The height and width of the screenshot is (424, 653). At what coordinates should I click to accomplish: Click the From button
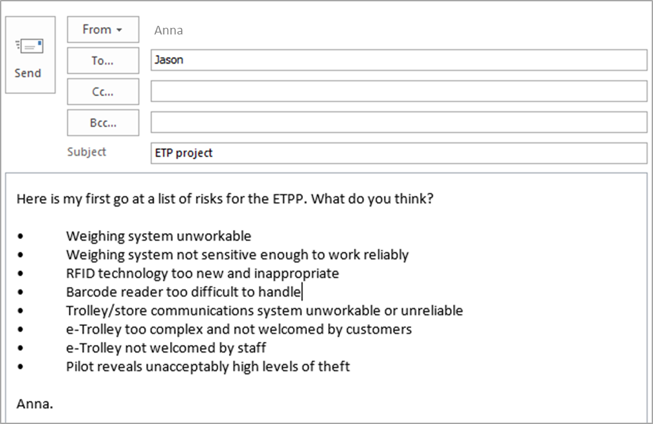tap(103, 30)
